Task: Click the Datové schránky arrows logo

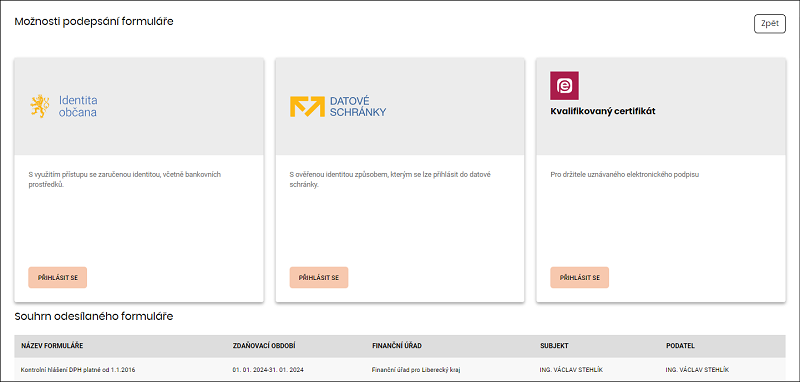Action: pyautogui.click(x=307, y=106)
